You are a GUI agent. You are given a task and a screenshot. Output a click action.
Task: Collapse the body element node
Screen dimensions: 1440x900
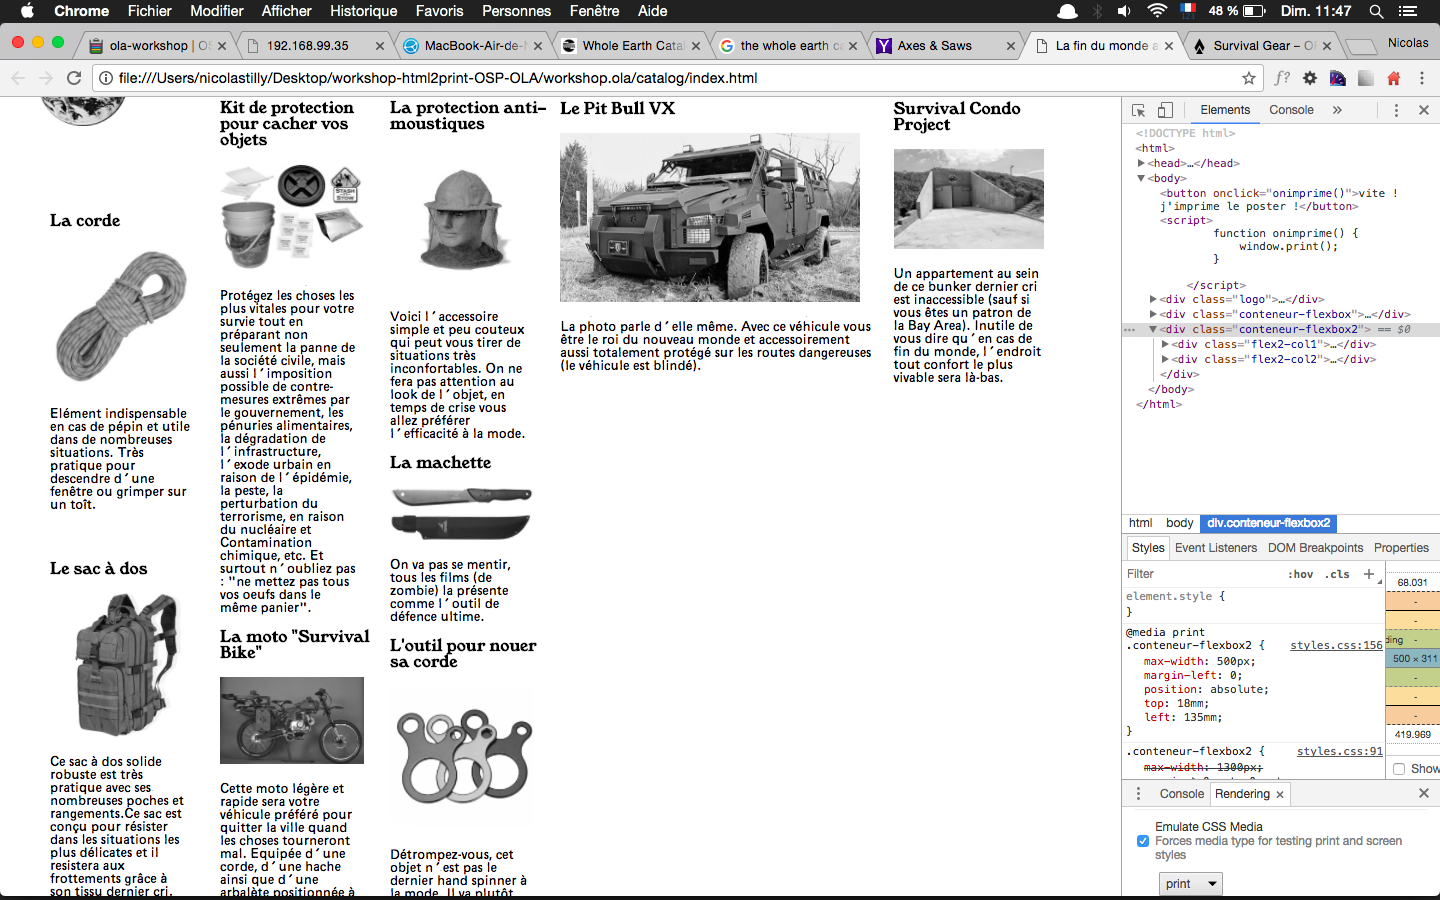(1141, 178)
